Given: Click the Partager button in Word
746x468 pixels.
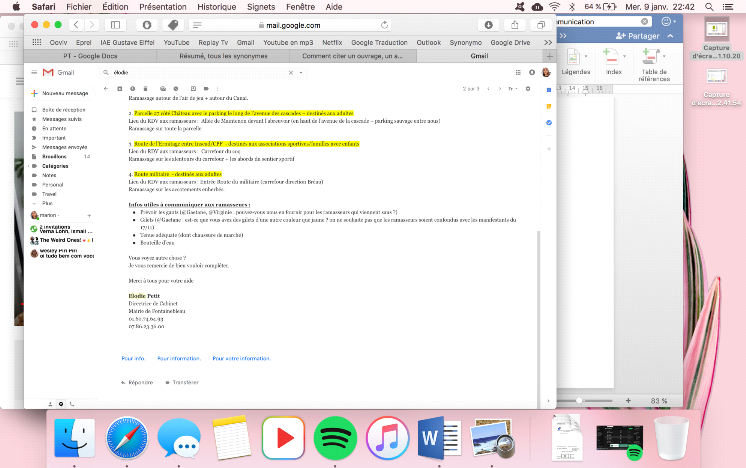Looking at the screenshot, I should click(x=638, y=36).
